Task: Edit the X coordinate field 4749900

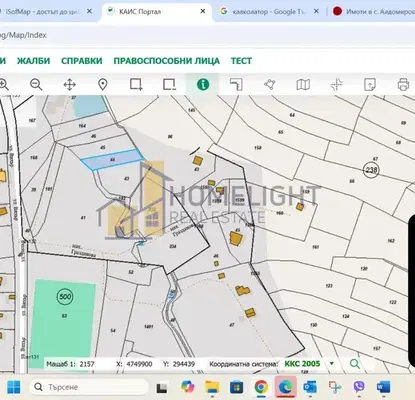Action: [x=139, y=364]
